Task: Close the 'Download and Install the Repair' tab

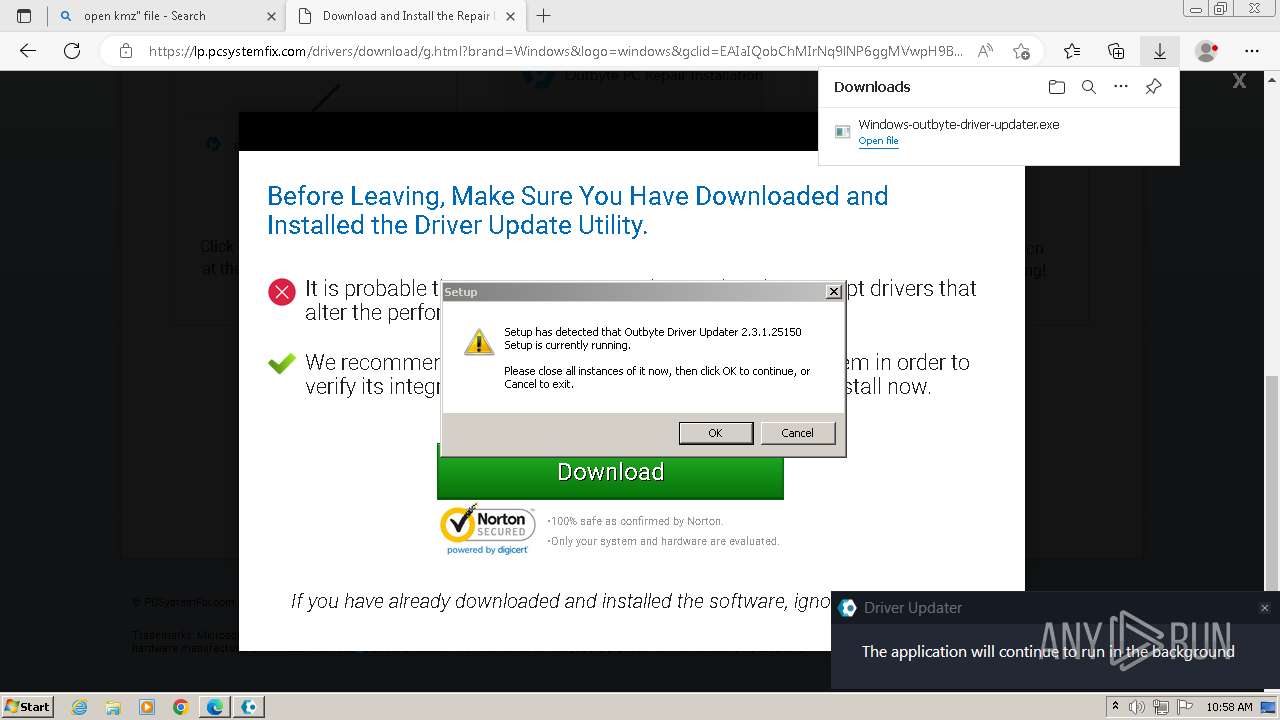Action: (509, 16)
